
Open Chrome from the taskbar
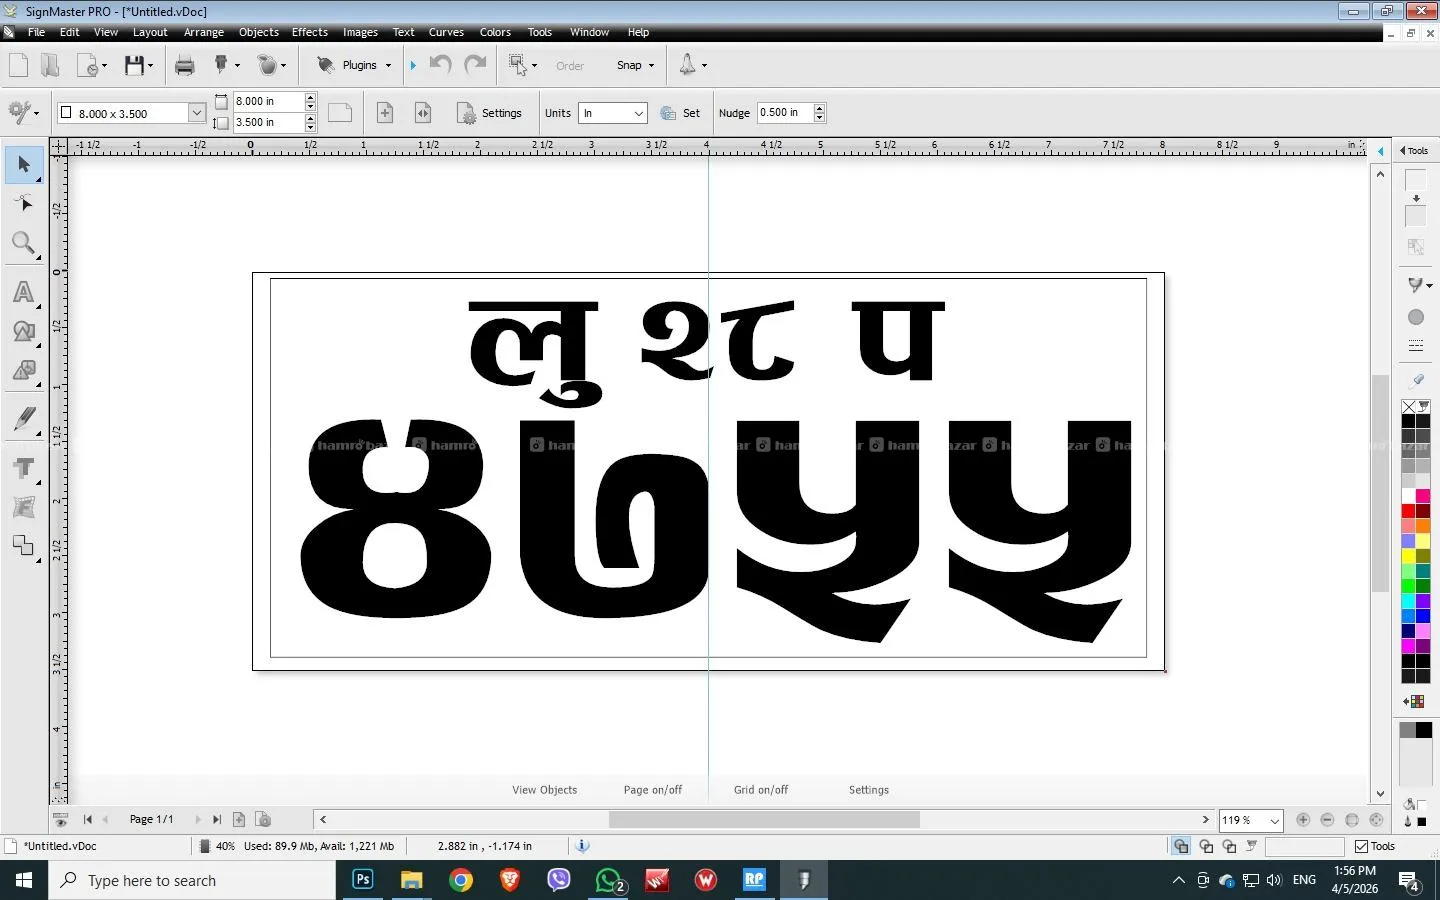point(461,880)
